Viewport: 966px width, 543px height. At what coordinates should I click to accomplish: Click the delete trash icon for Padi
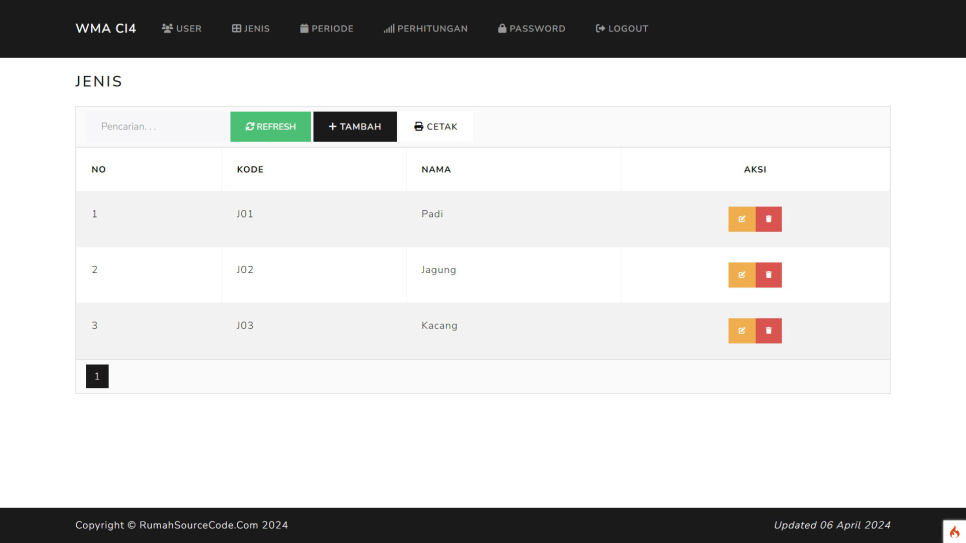click(x=769, y=219)
